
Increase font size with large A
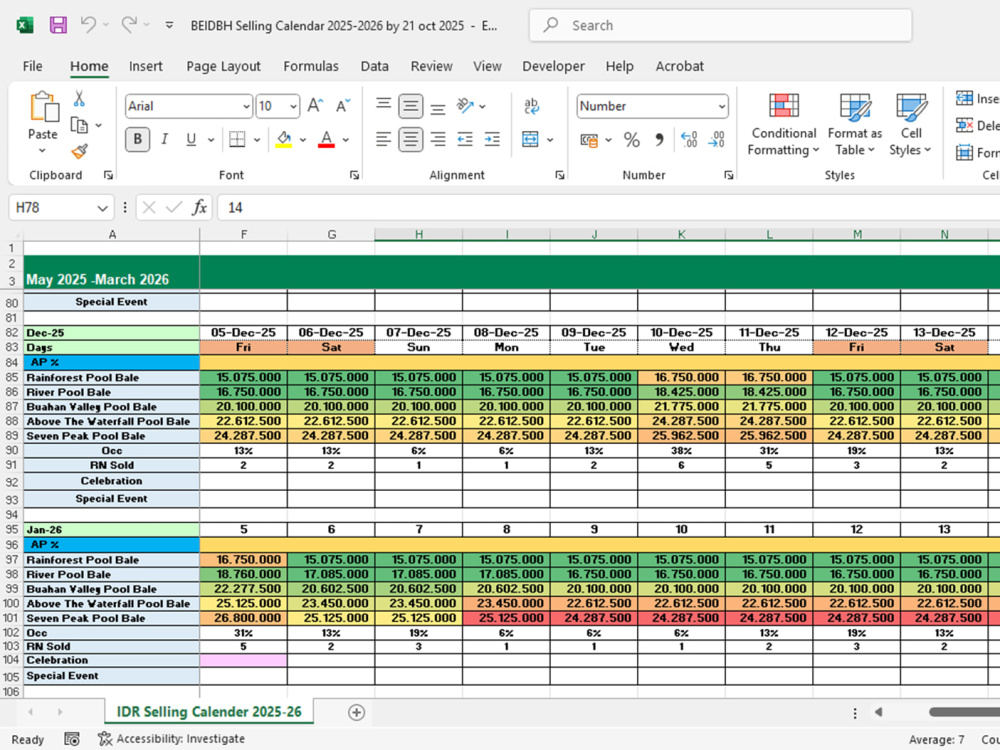click(315, 106)
